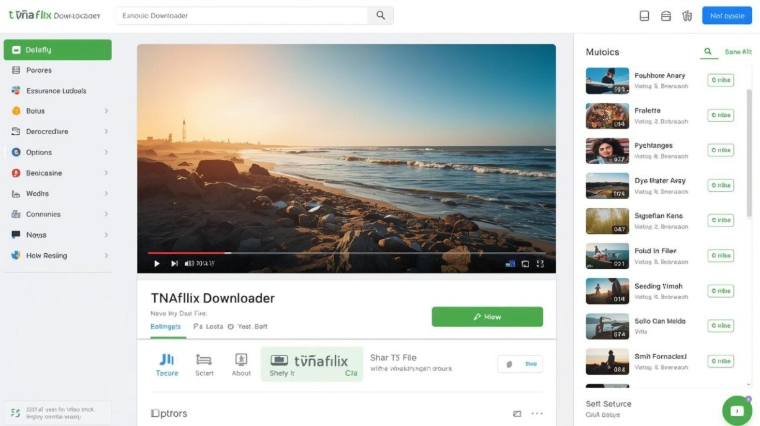Click the search icon in the Mulcics panel
This screenshot has height=426, width=760.
coord(708,52)
